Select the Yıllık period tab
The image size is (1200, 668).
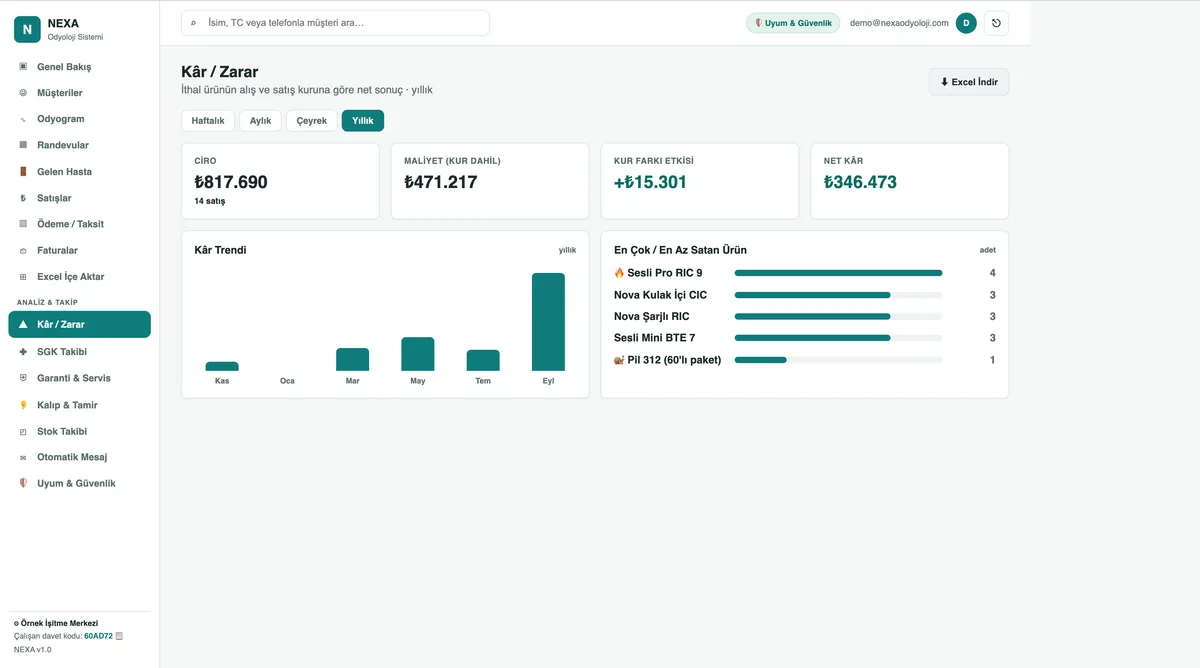[x=363, y=121]
